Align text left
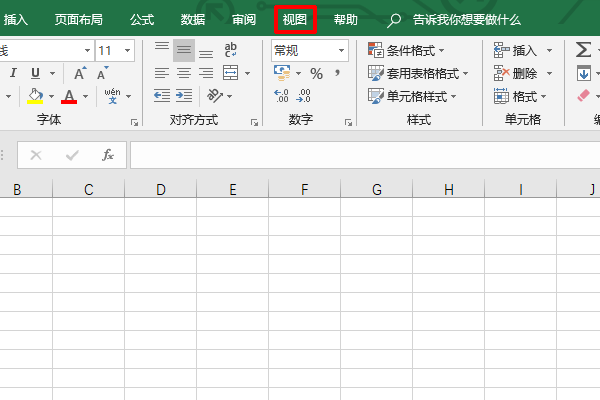Image resolution: width=600 pixels, height=400 pixels. pyautogui.click(x=162, y=73)
